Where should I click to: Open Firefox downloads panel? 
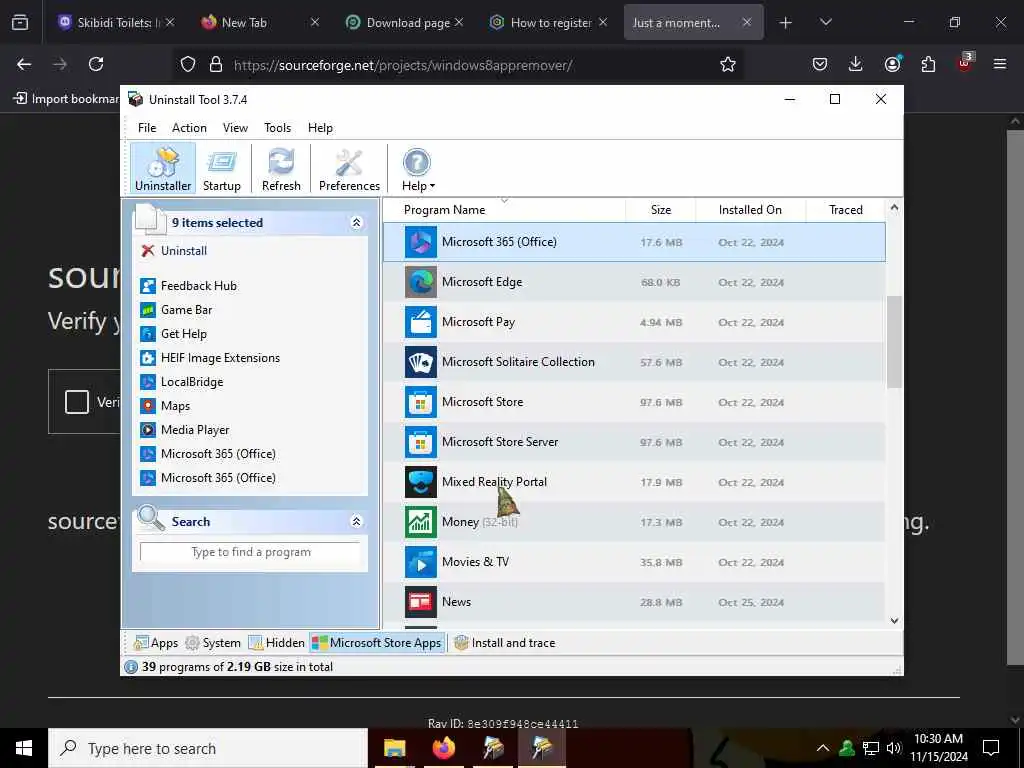(x=856, y=64)
